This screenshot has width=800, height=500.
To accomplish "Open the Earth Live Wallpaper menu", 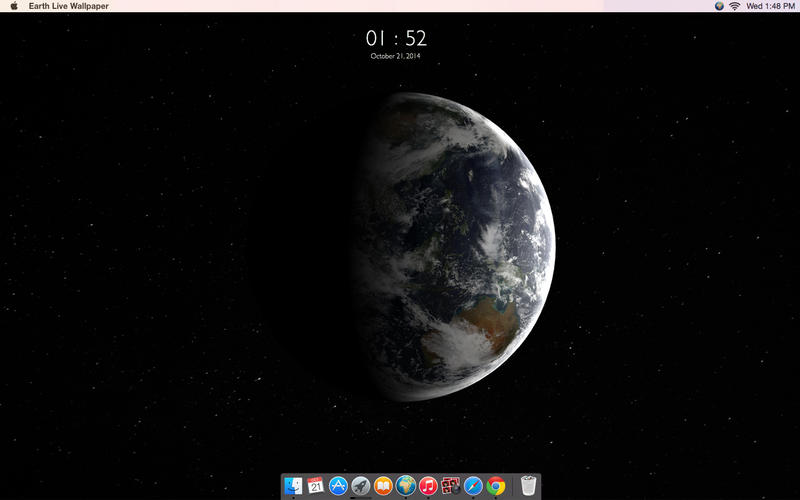I will 69,6.
